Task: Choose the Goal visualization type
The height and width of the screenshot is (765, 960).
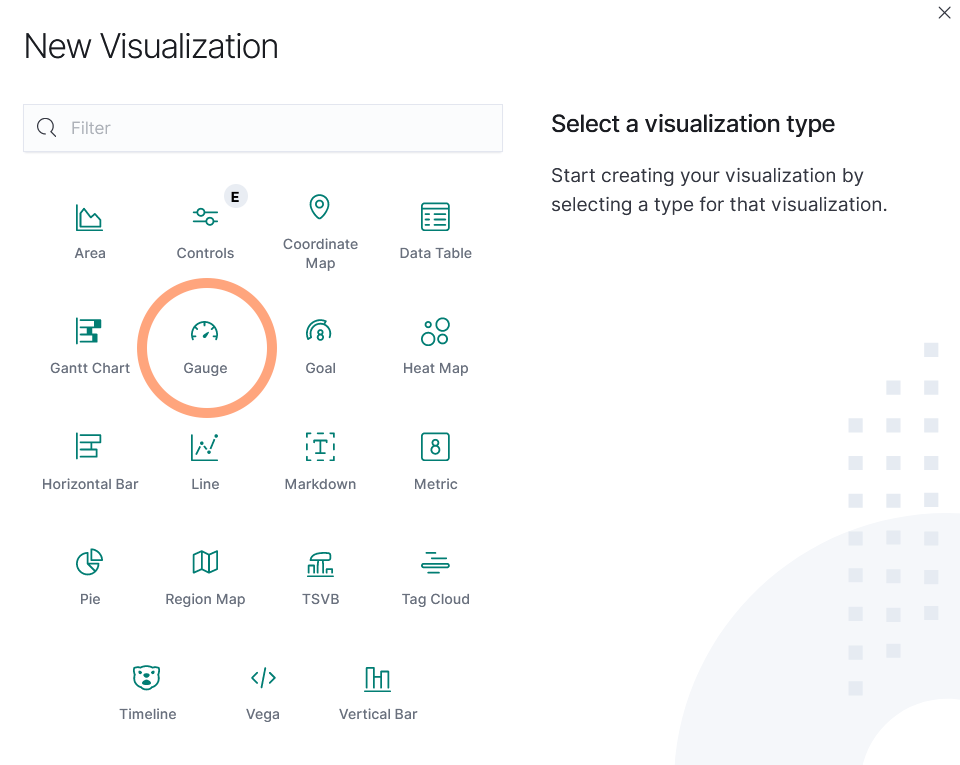Action: 320,332
